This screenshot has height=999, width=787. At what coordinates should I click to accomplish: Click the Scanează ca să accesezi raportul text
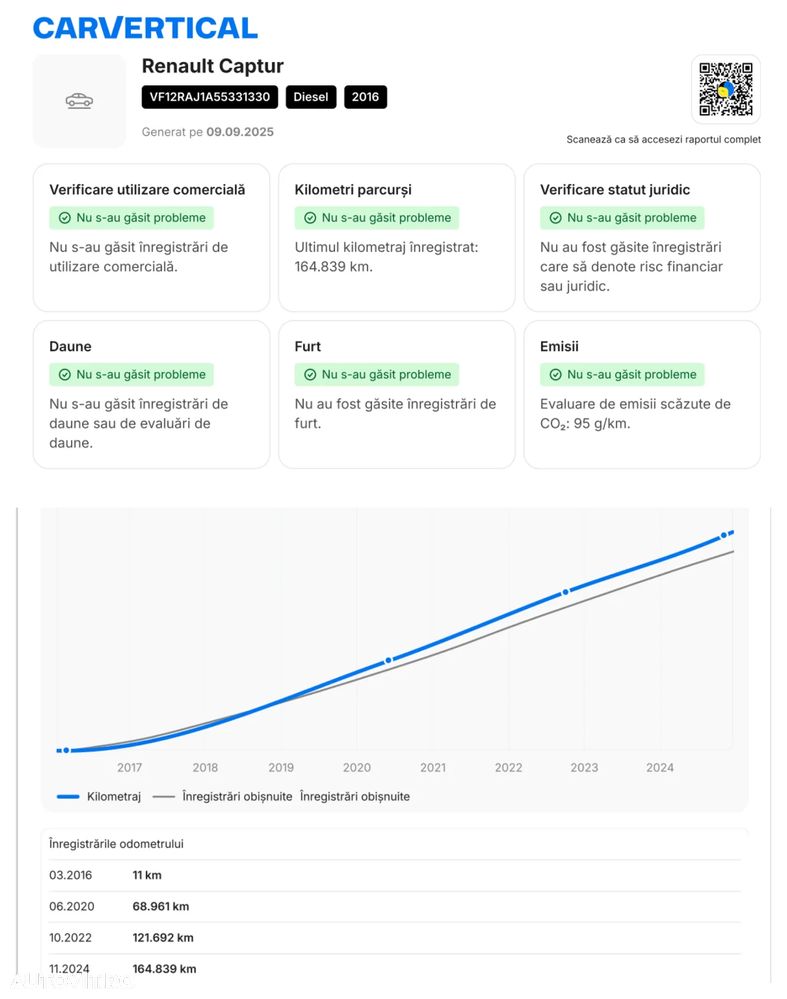click(x=663, y=140)
